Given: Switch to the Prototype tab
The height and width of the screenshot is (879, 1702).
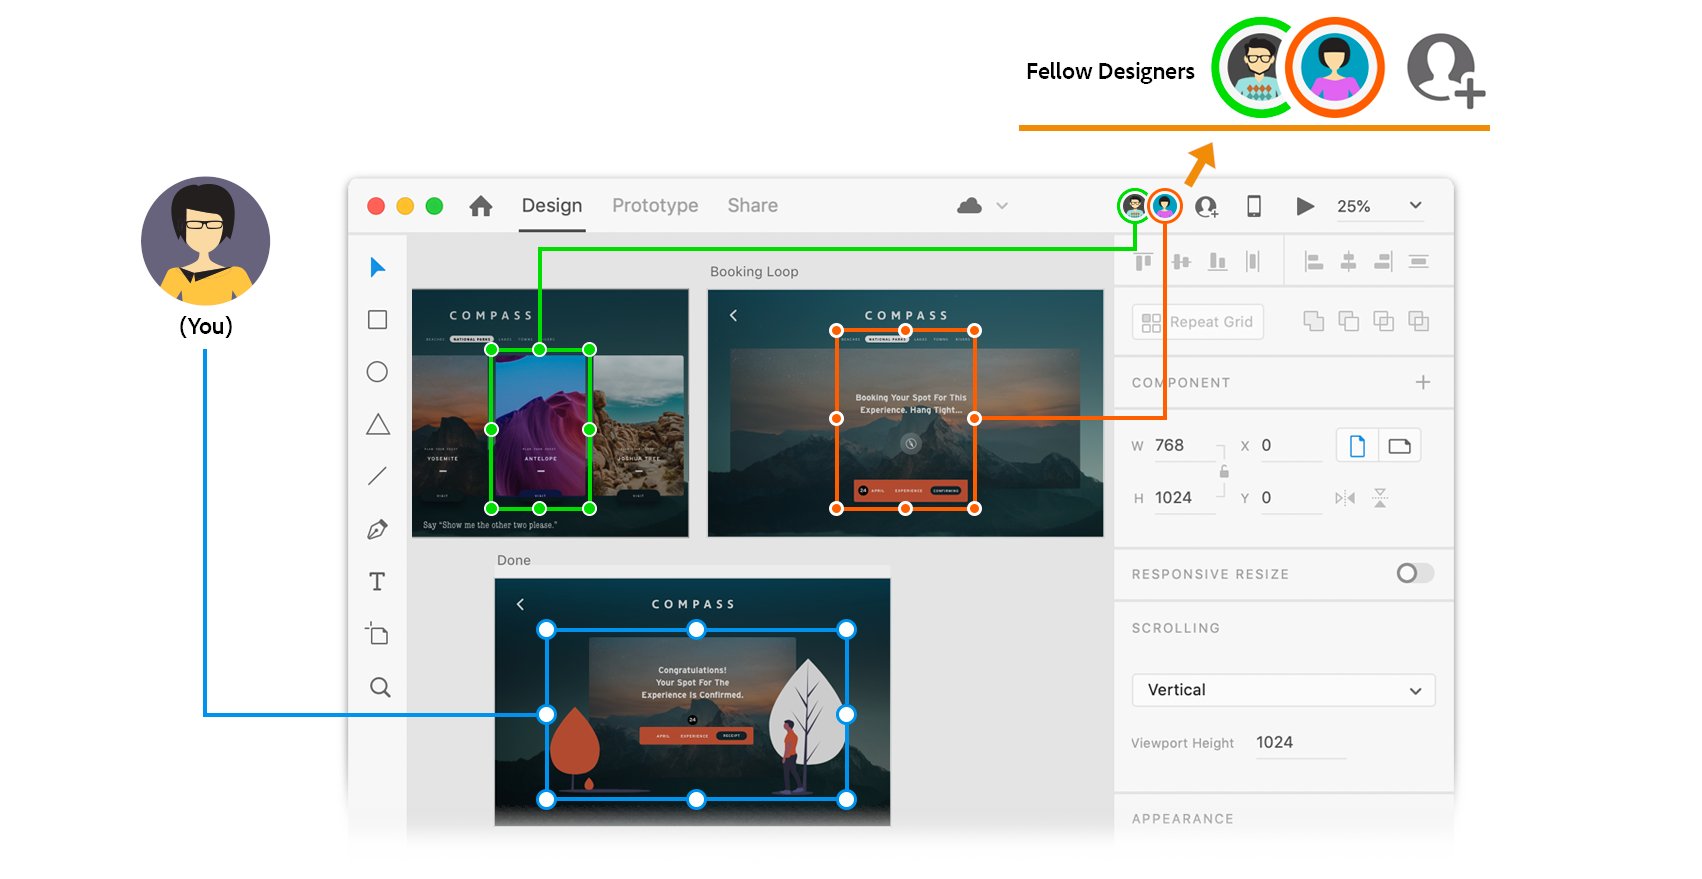Looking at the screenshot, I should coord(655,205).
